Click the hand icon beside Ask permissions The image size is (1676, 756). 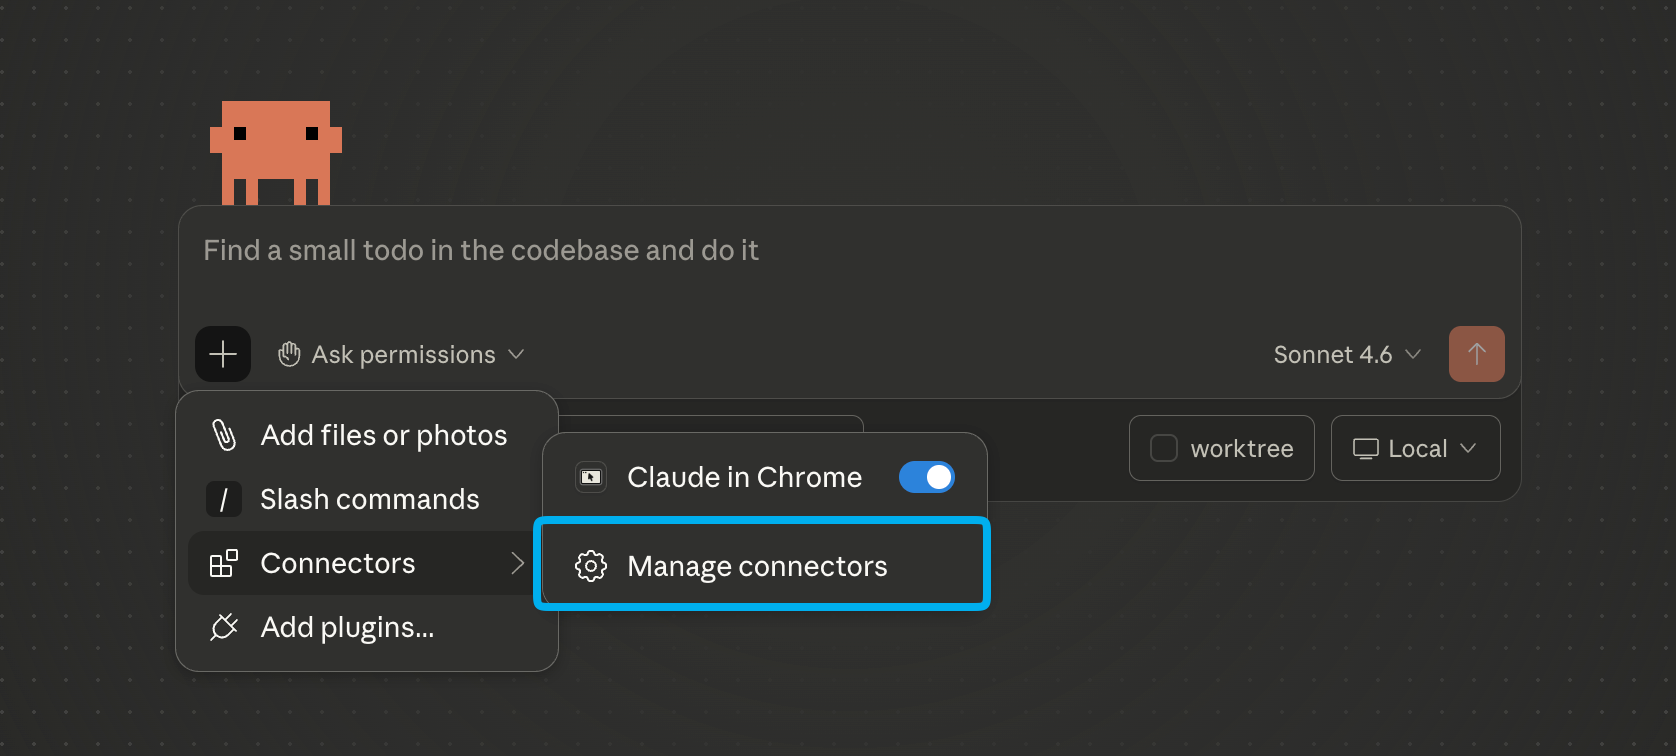click(289, 354)
